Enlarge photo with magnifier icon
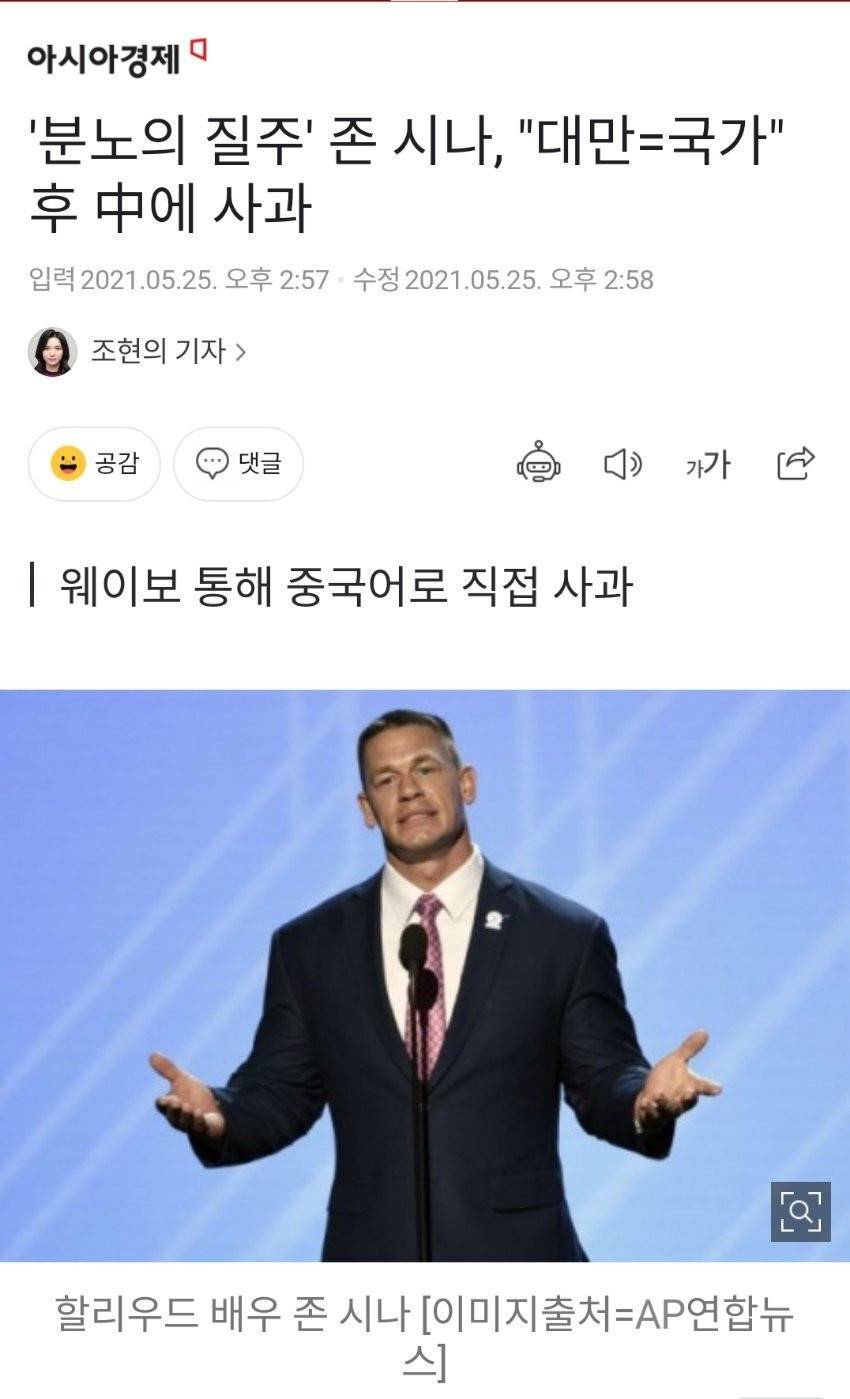 click(801, 1211)
